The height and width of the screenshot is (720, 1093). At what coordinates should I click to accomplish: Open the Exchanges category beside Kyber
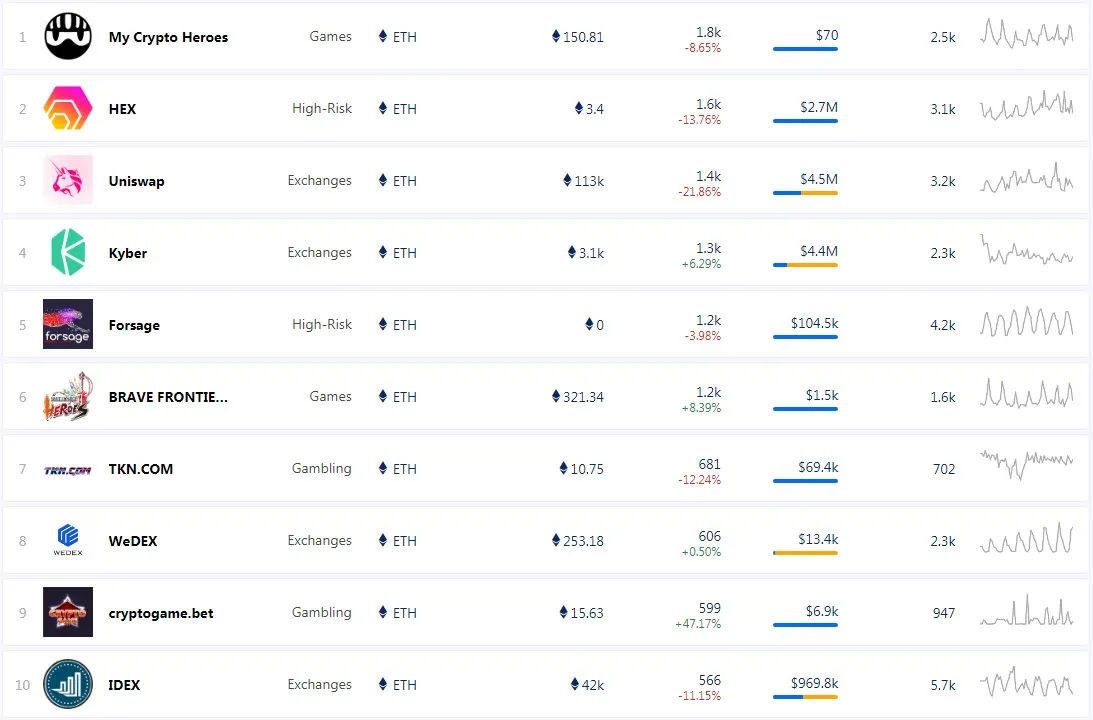tap(319, 252)
